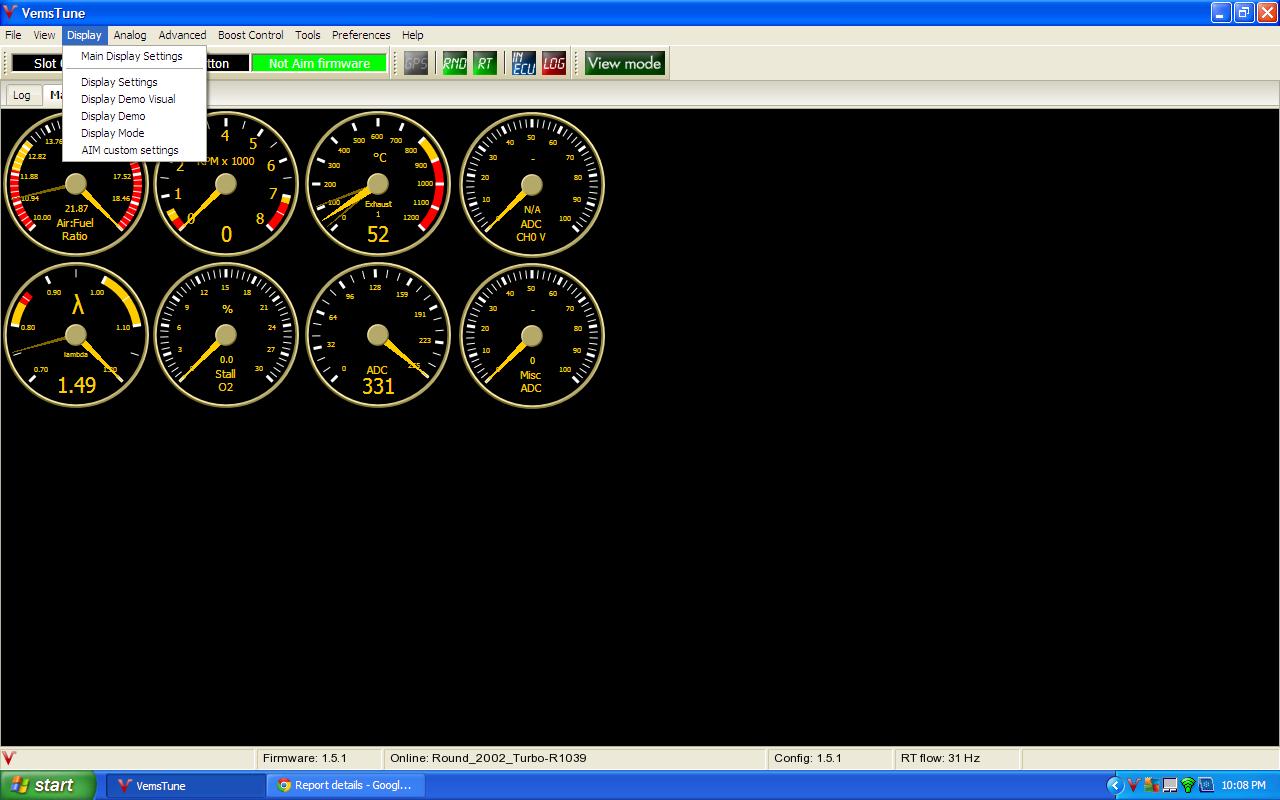
Task: Choose Display Mode from the menu
Action: [134, 133]
